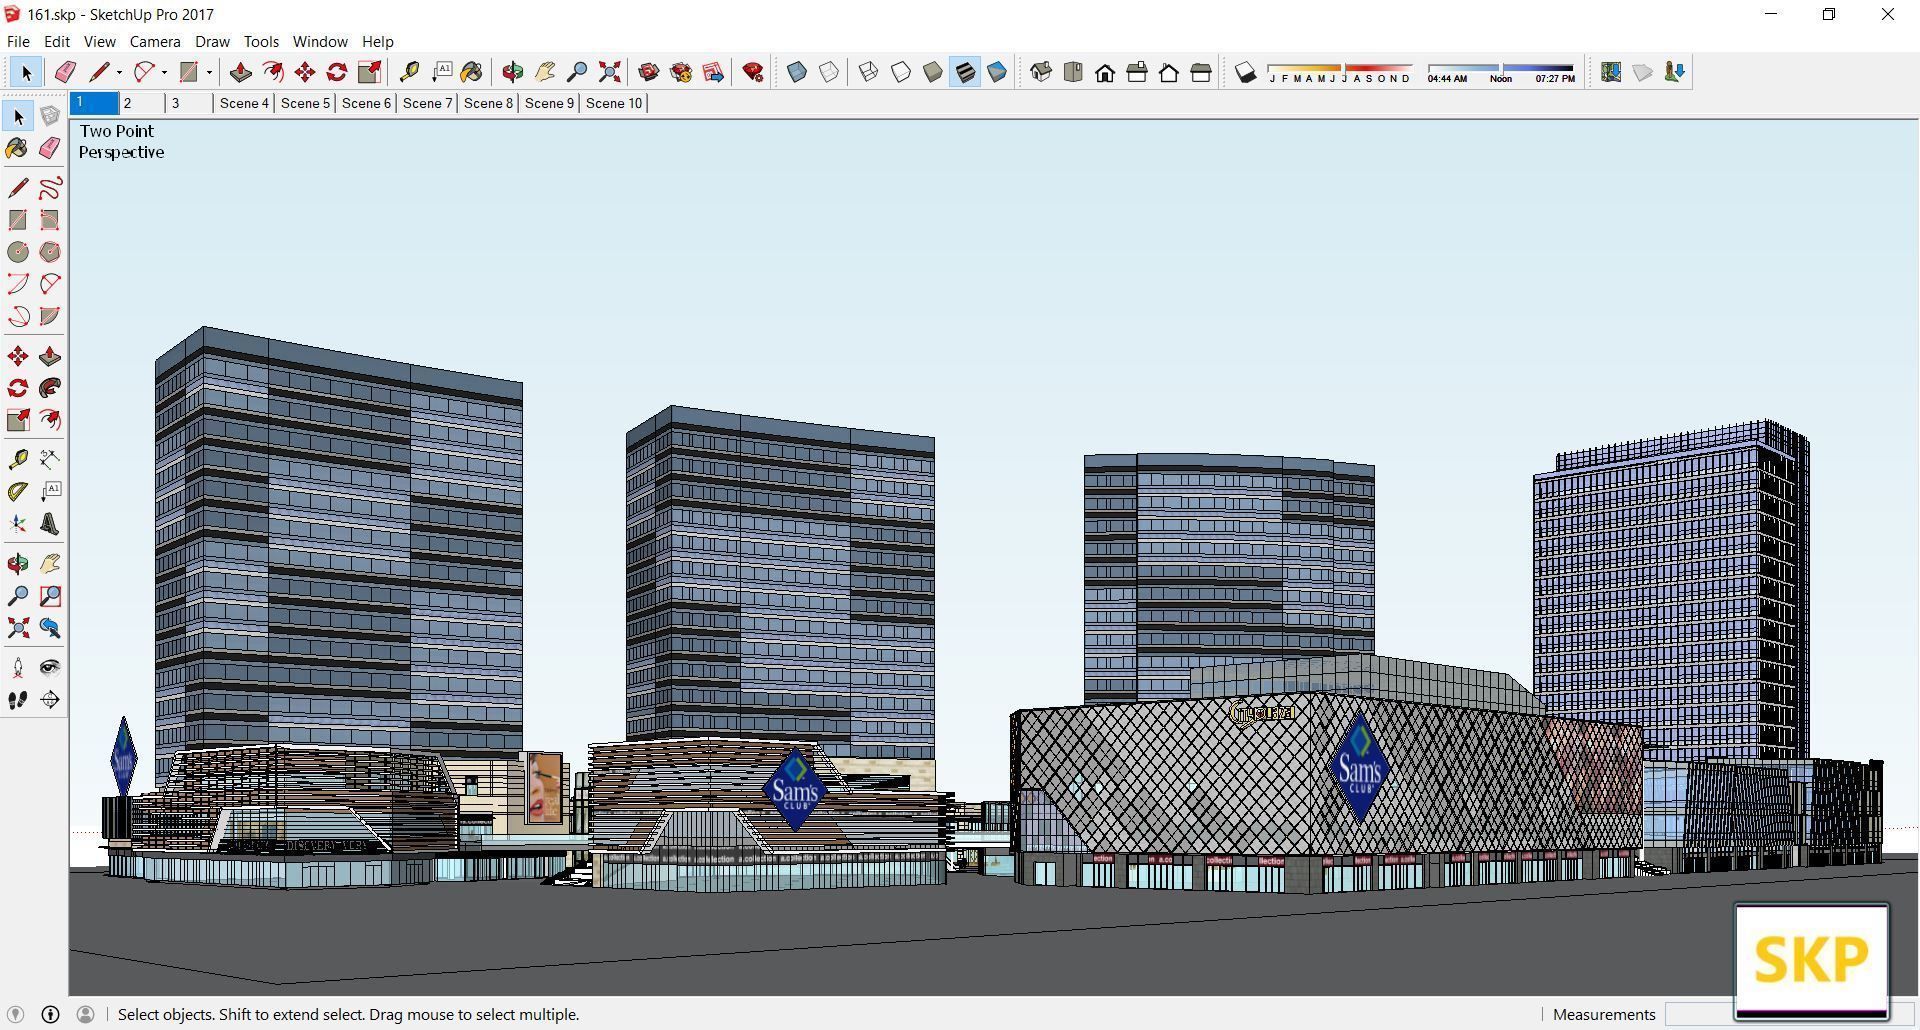Viewport: 1920px width, 1030px height.
Task: Select the Protractor tool
Action: pyautogui.click(x=18, y=492)
